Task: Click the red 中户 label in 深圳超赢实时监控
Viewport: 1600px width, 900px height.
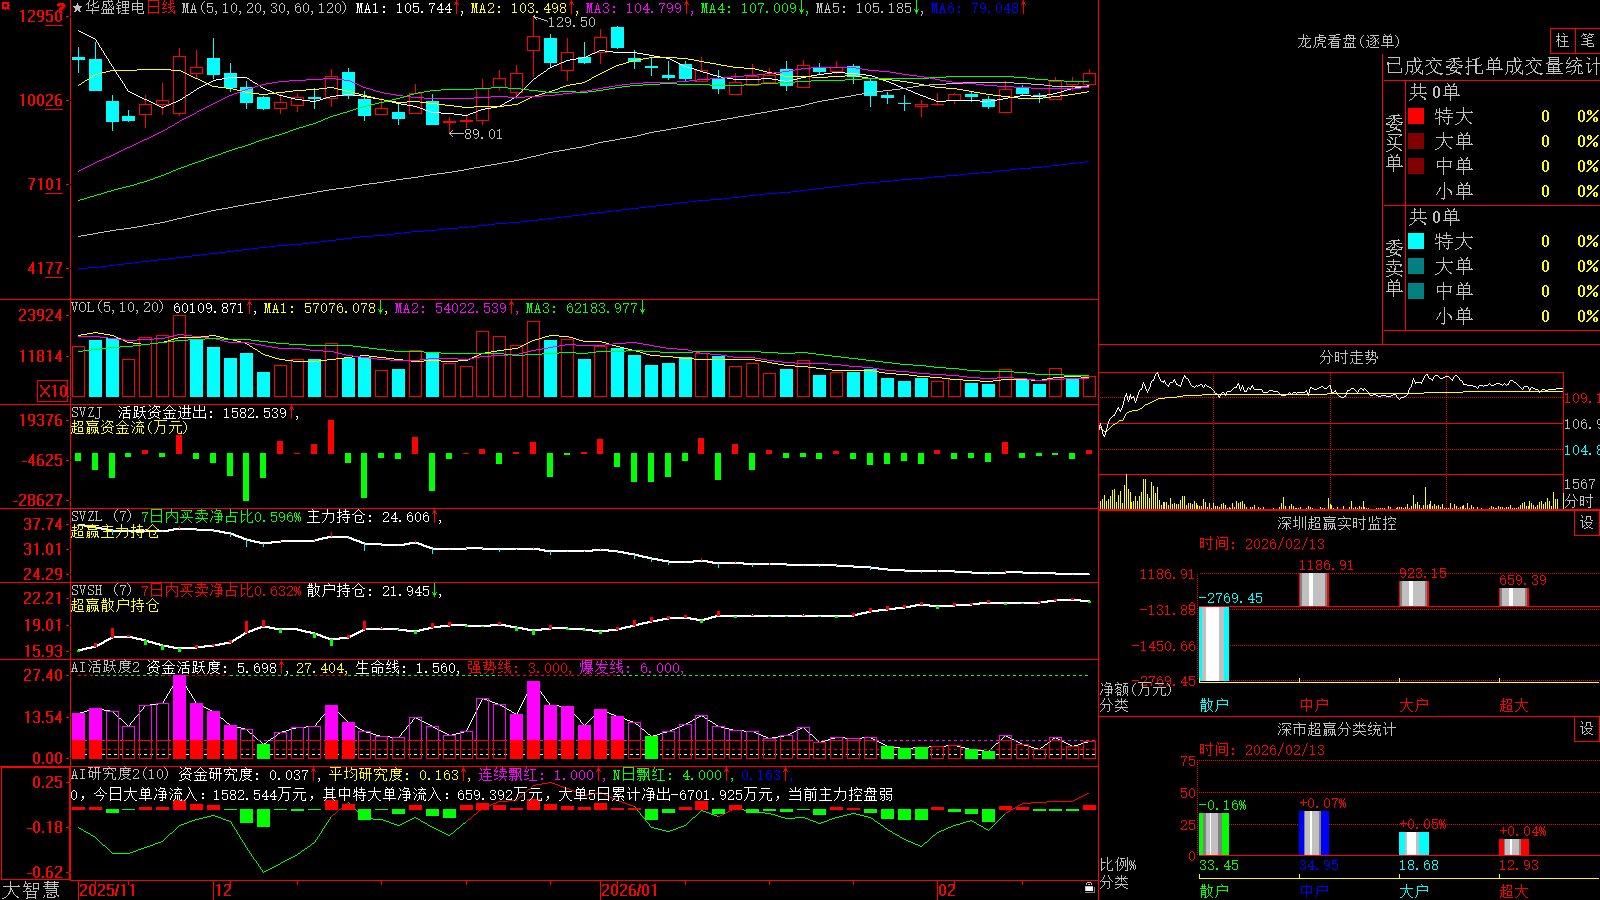Action: 1314,705
